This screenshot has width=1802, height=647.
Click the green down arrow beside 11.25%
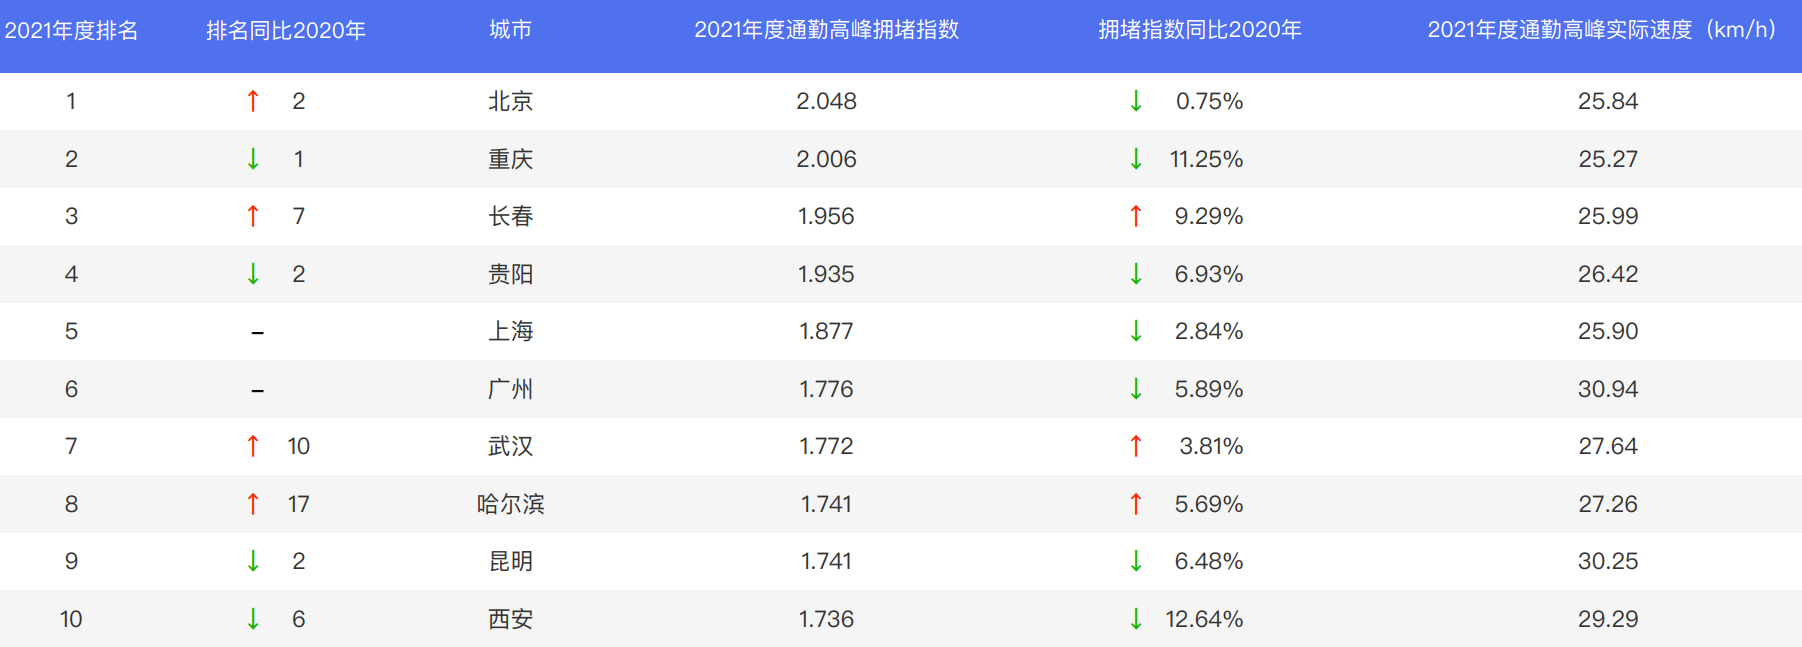point(1136,159)
